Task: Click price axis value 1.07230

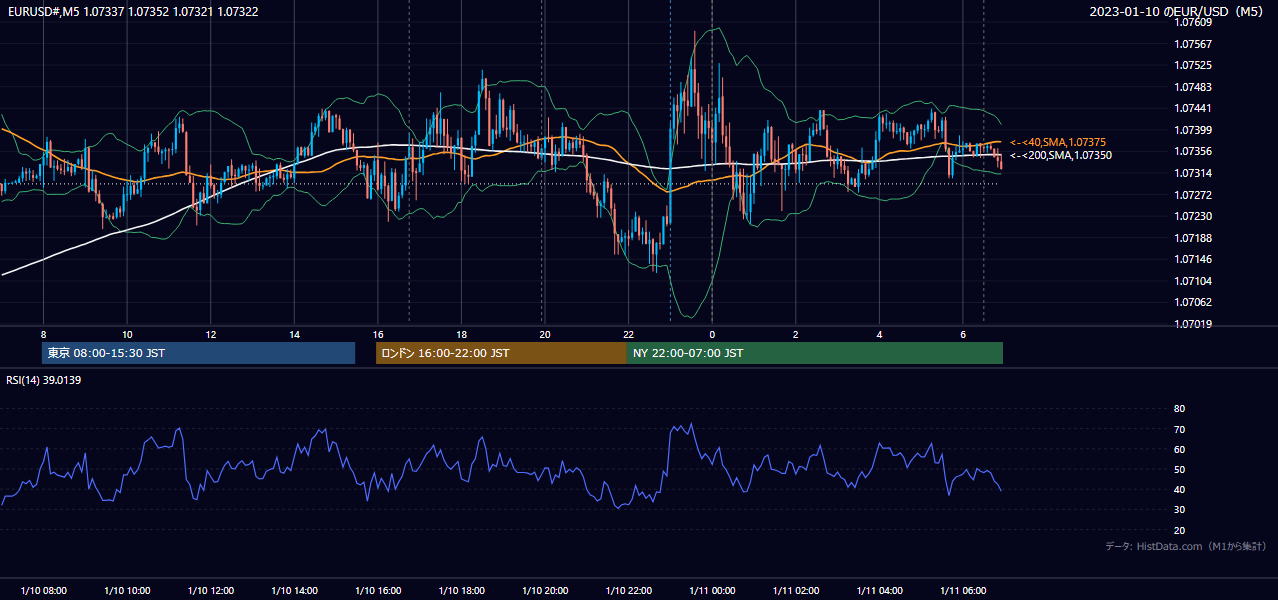Action: tap(1193, 216)
